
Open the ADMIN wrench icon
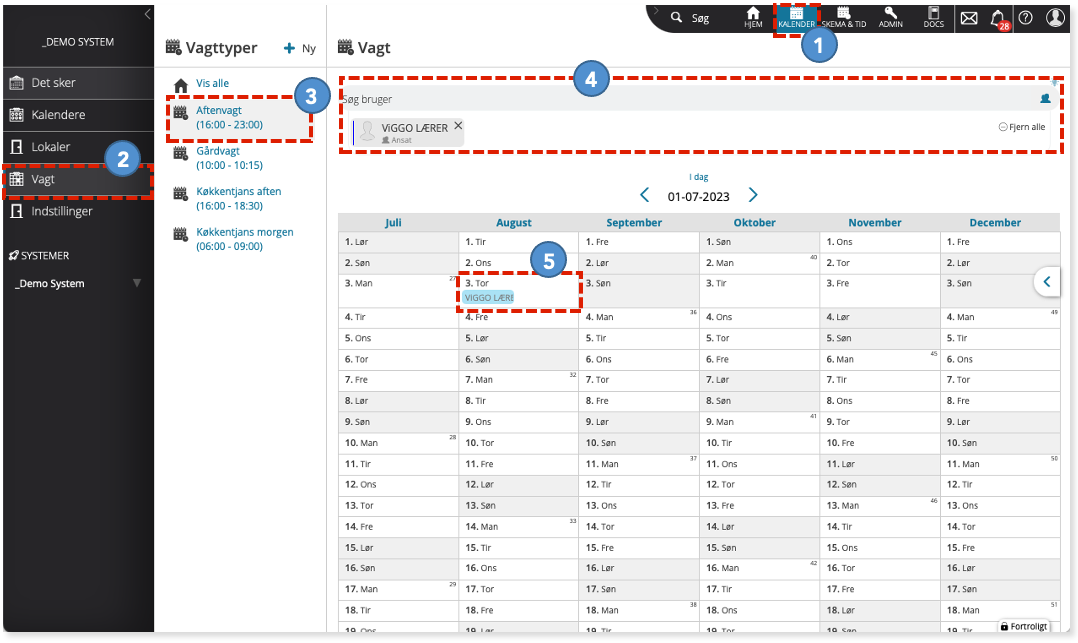tap(890, 17)
